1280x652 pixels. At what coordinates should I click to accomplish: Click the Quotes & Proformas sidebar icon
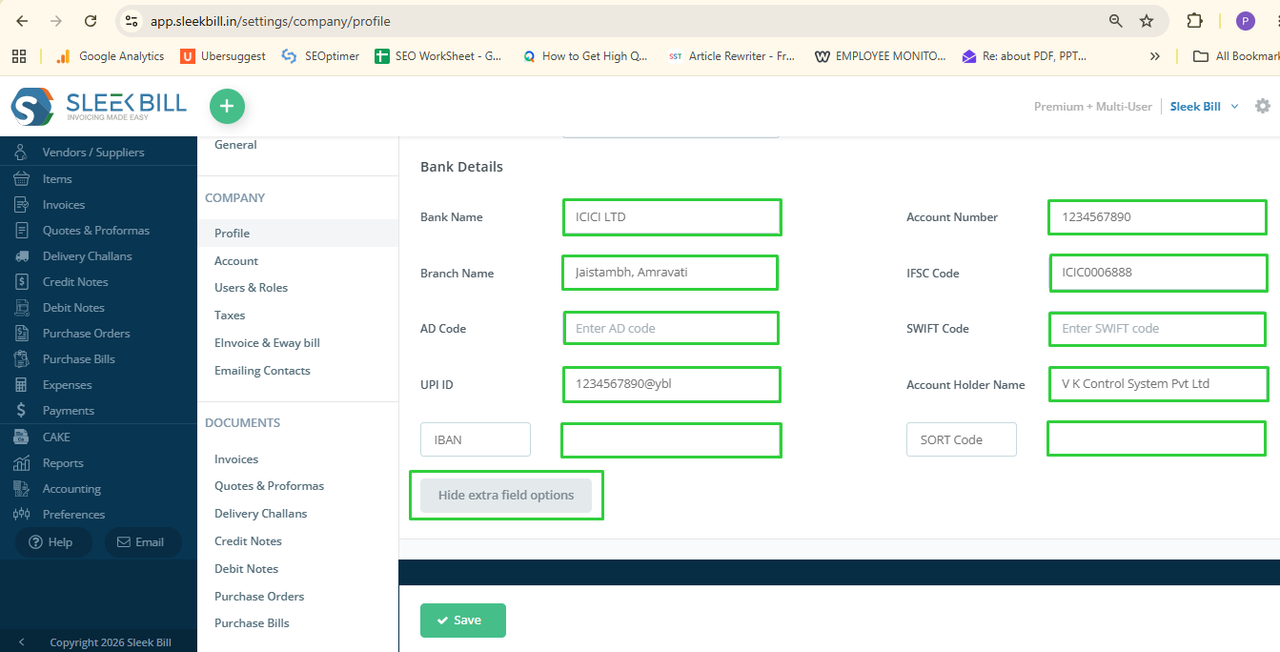pos(21,230)
